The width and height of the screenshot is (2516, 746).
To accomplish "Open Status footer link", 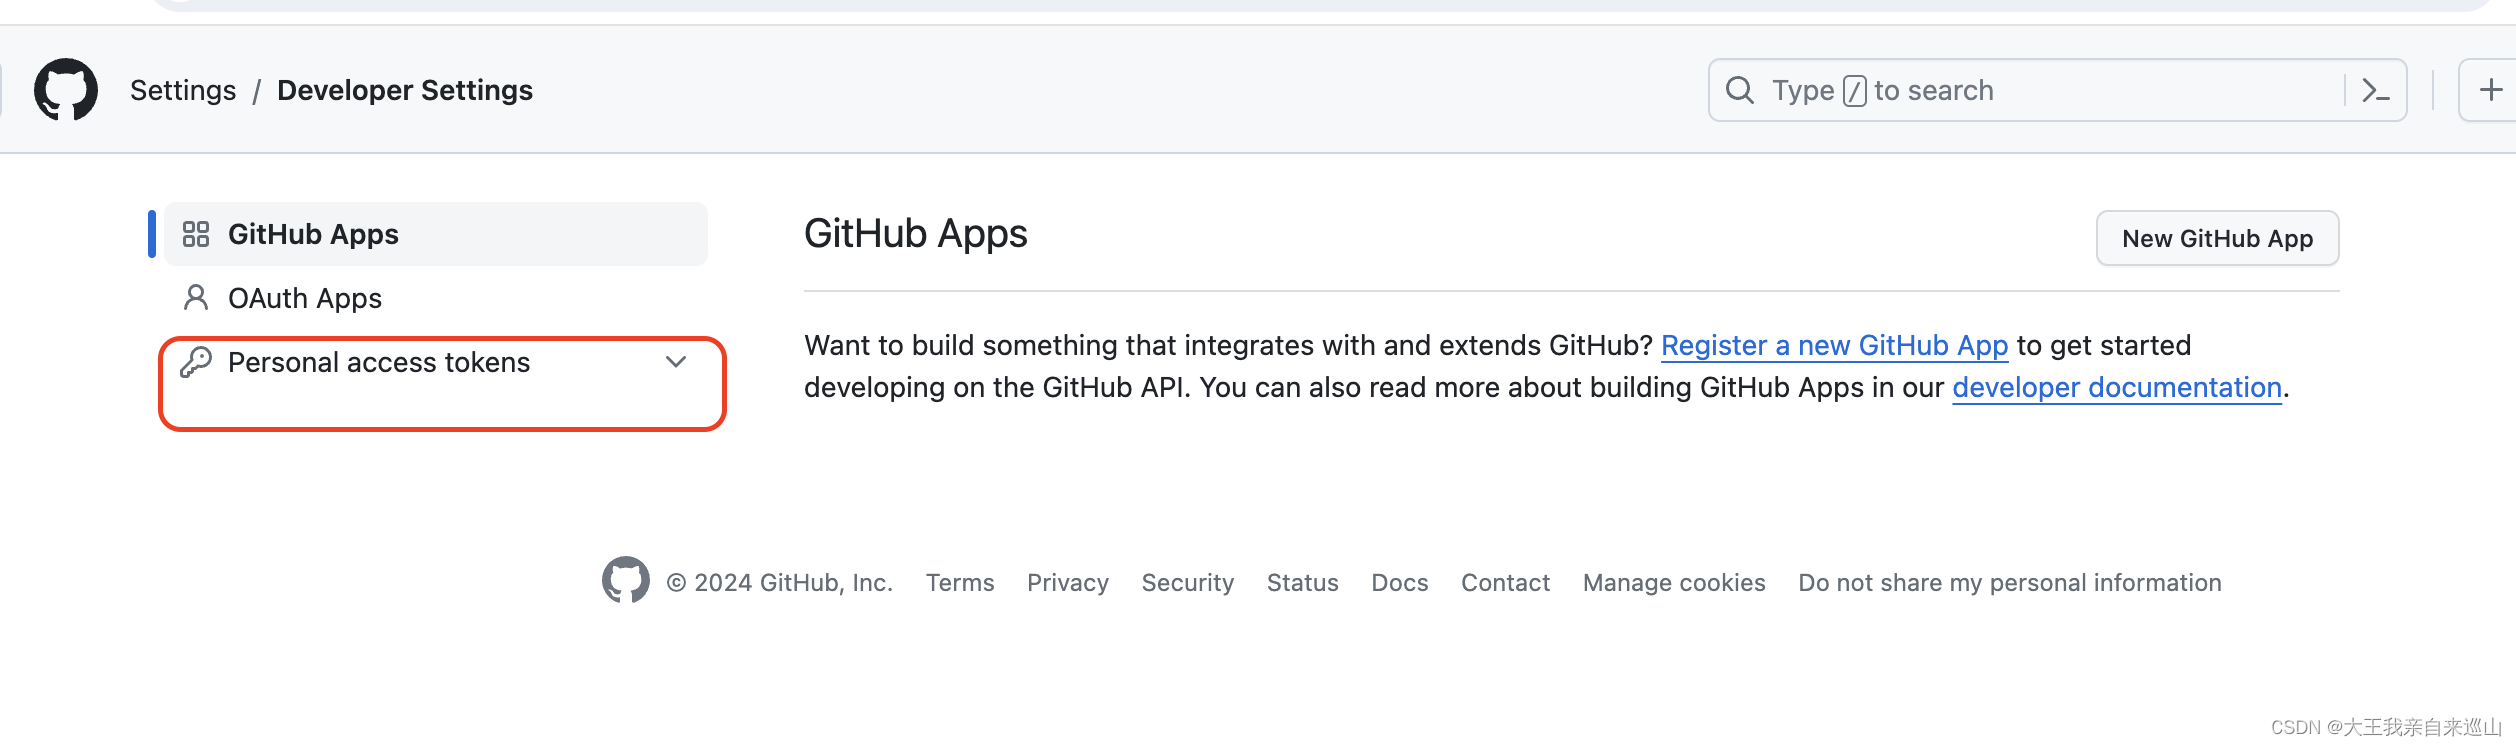I will click(1303, 582).
